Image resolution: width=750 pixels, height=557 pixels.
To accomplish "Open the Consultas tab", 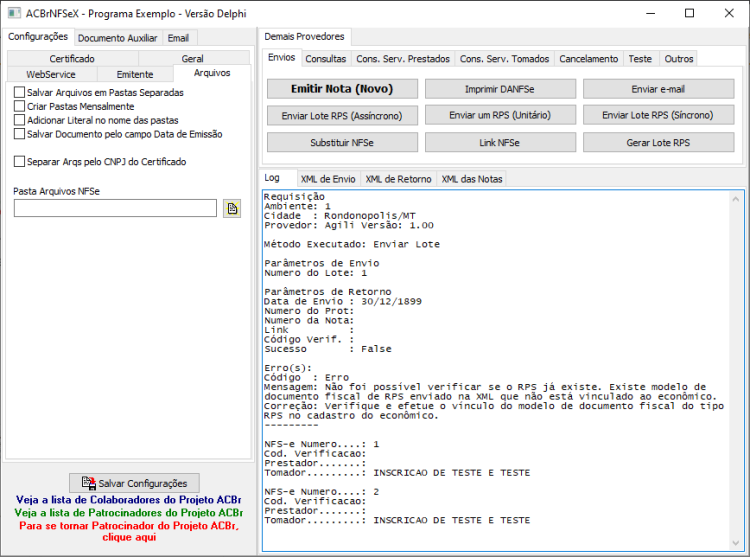I will click(326, 58).
